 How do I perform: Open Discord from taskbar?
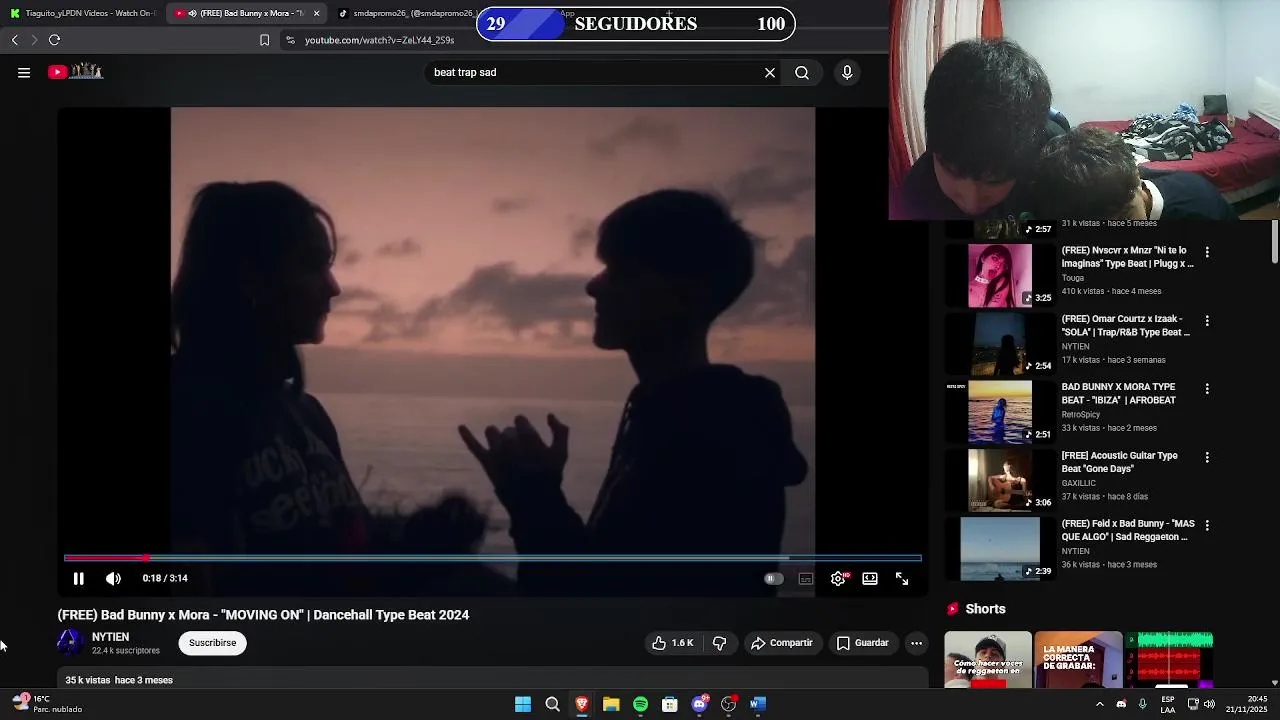(x=700, y=704)
